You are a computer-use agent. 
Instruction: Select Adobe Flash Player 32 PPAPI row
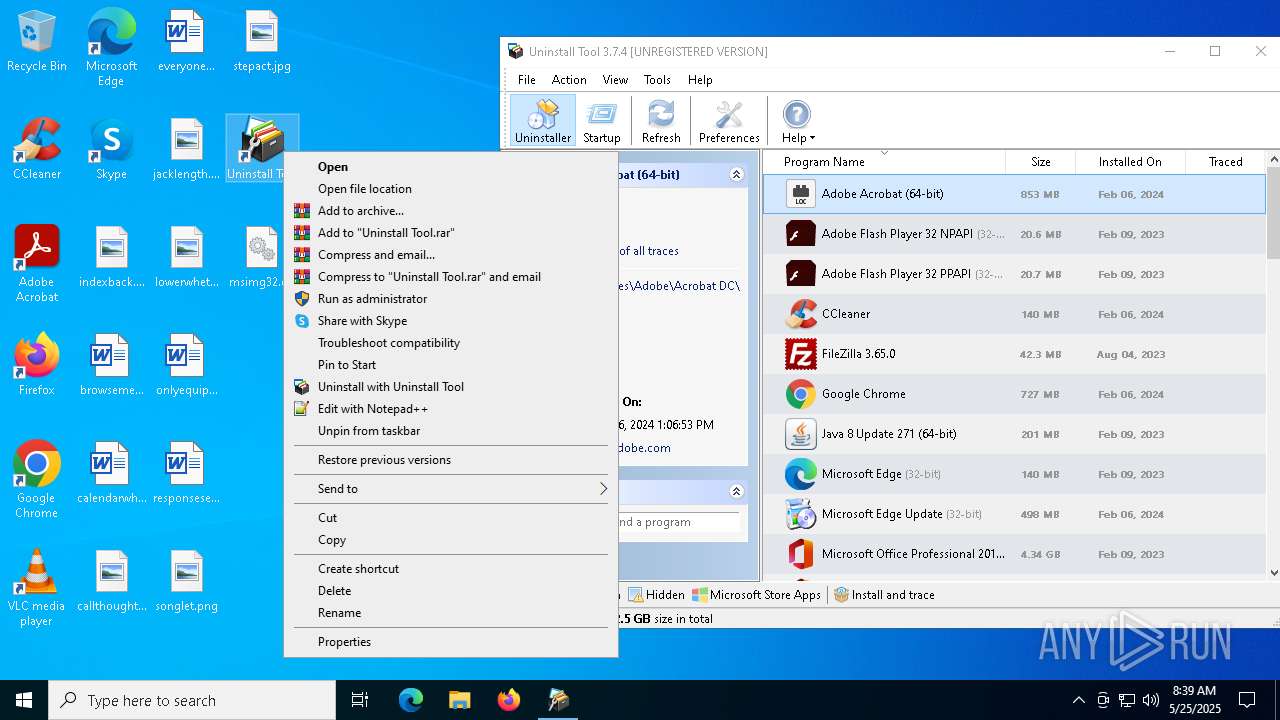coord(1014,274)
